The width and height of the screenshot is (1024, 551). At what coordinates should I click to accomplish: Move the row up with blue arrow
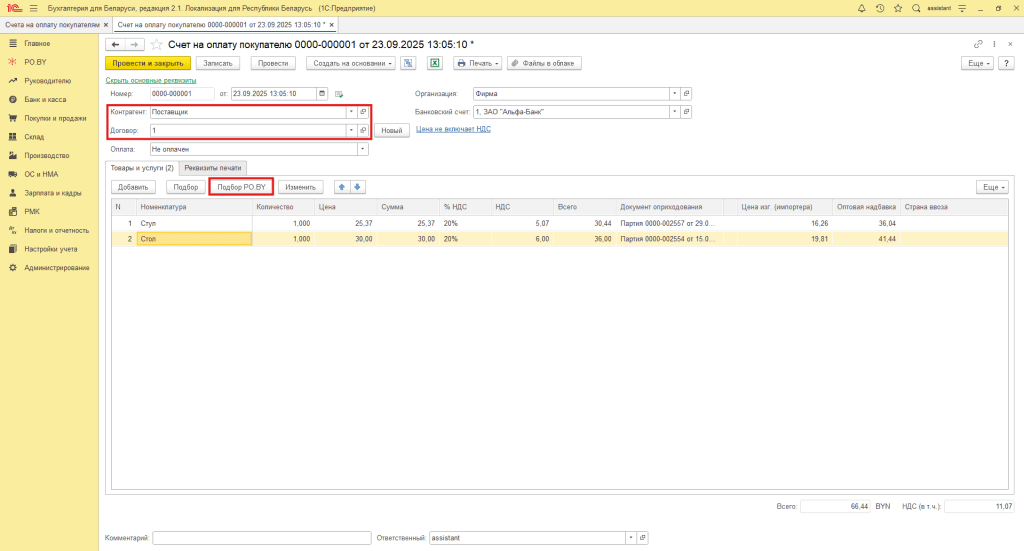(341, 187)
